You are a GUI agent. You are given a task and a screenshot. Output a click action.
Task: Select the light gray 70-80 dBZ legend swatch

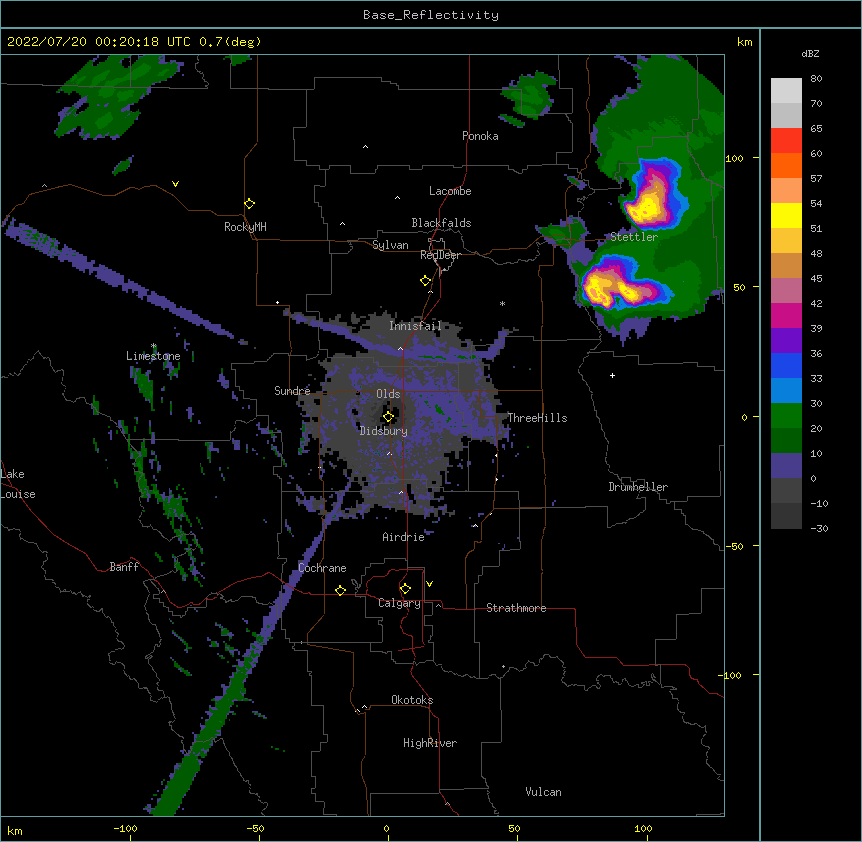(x=786, y=91)
